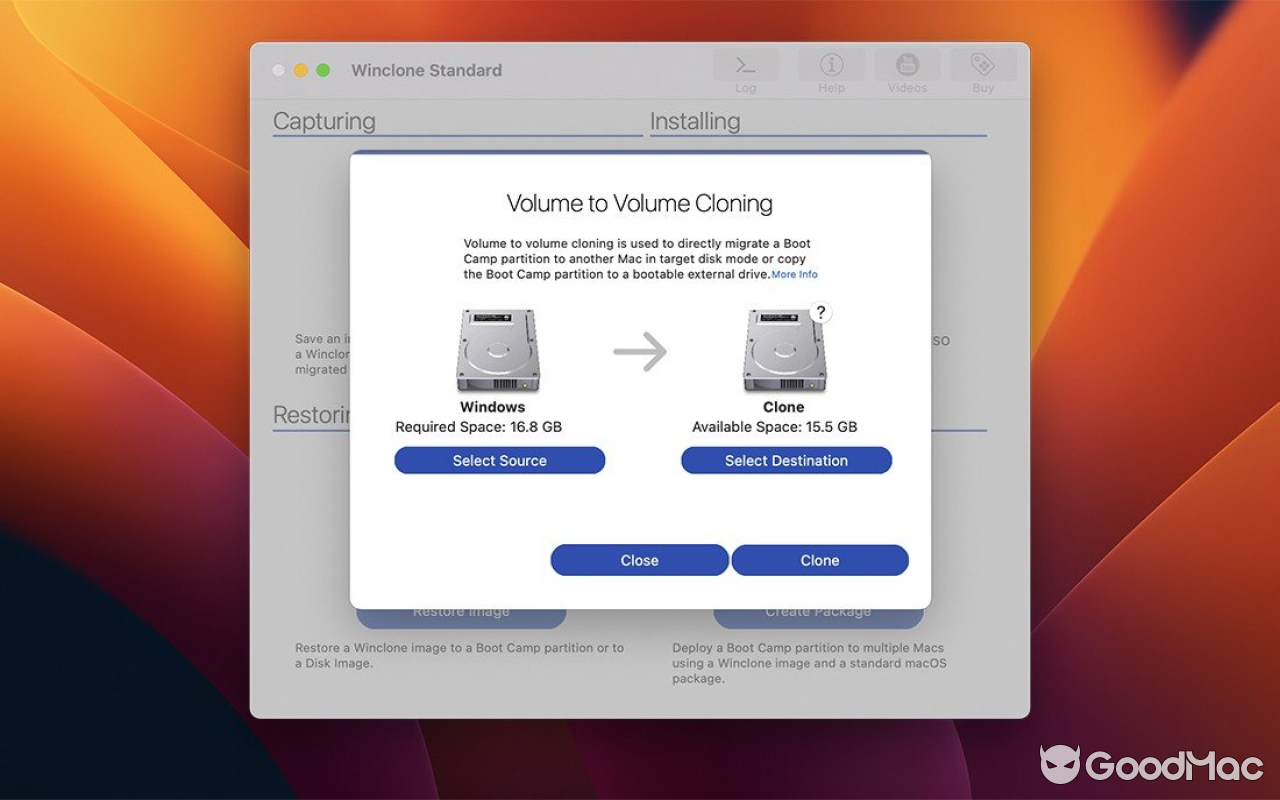
Task: Click the Help info icon
Action: (x=831, y=66)
